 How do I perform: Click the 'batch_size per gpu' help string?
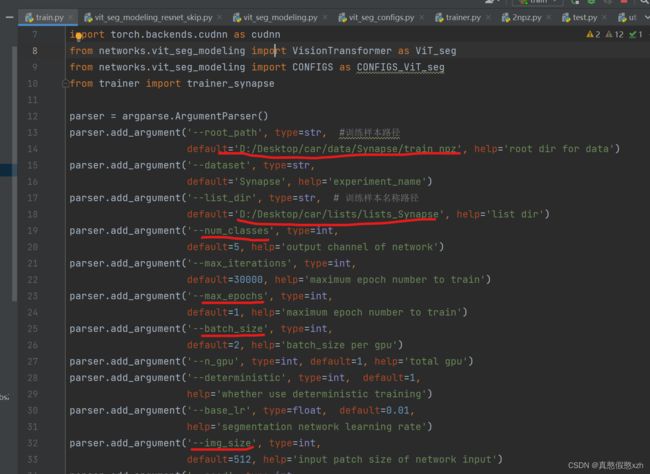pos(342,345)
